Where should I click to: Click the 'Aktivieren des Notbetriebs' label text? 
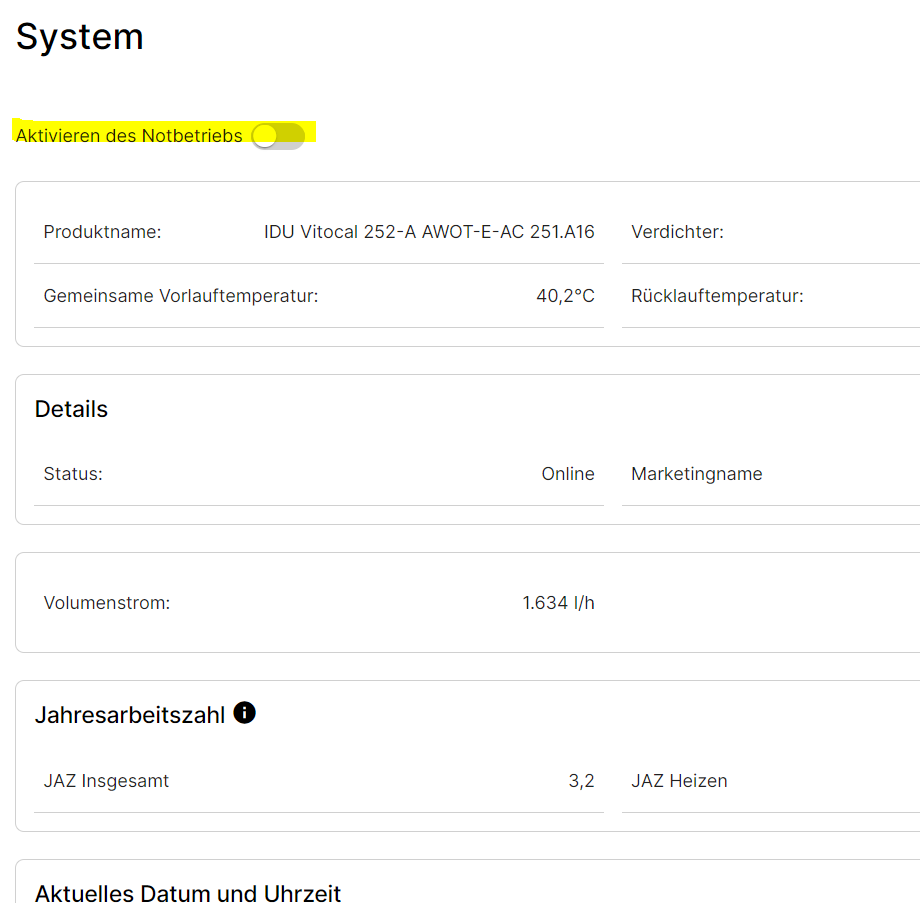[129, 136]
